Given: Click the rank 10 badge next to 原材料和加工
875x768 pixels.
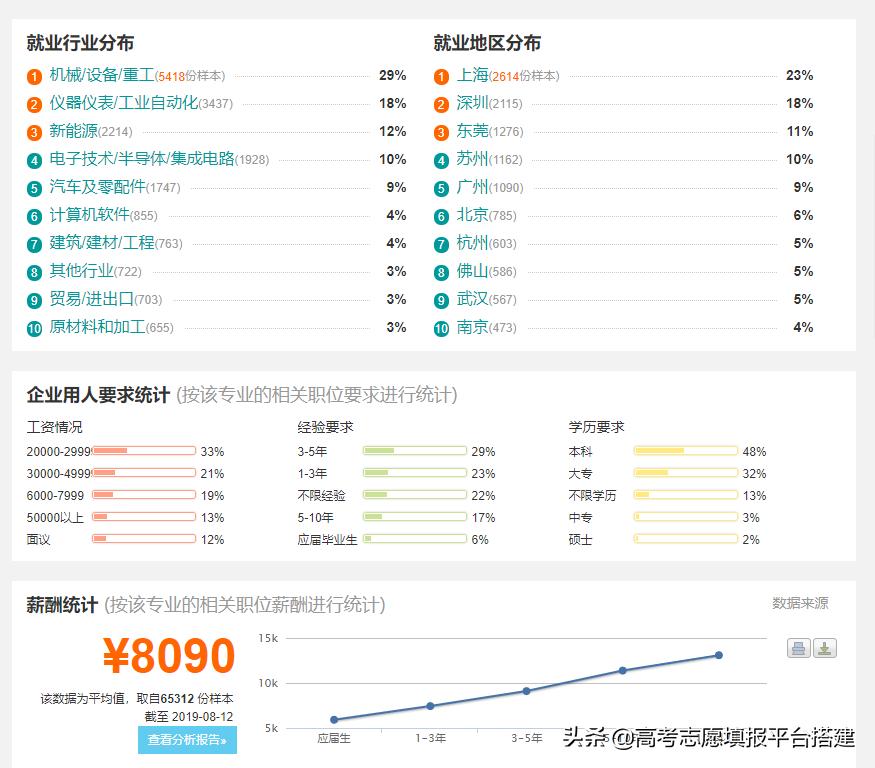Looking at the screenshot, I should (x=31, y=327).
